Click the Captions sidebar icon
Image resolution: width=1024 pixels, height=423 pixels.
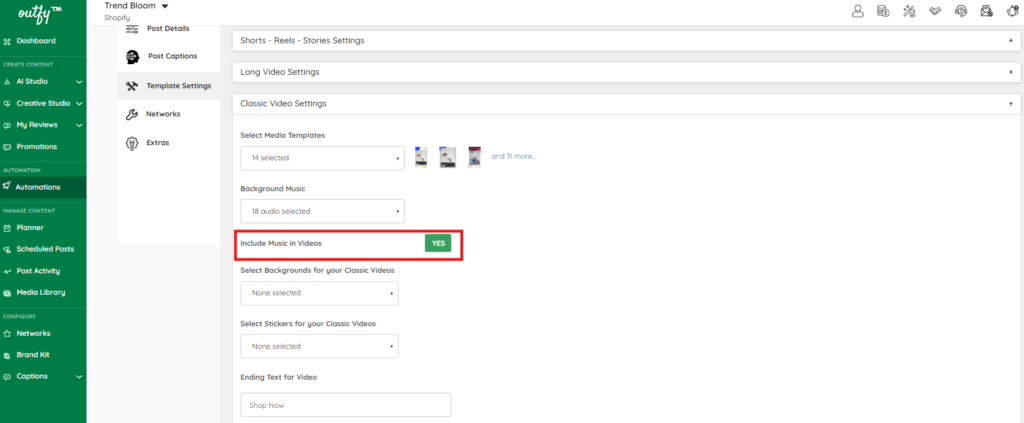tap(7, 377)
